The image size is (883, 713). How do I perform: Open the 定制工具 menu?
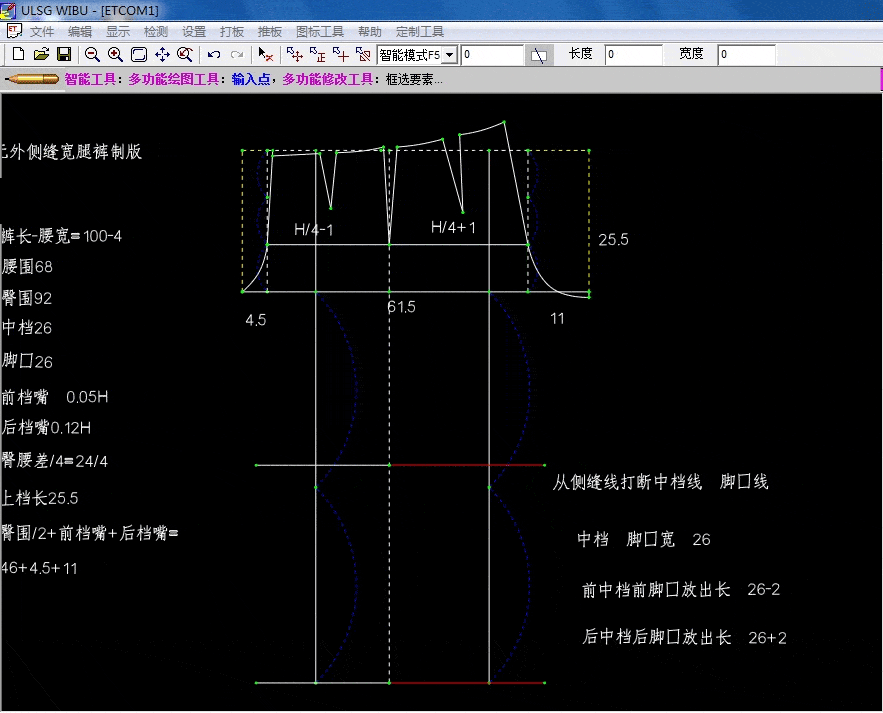tap(419, 31)
